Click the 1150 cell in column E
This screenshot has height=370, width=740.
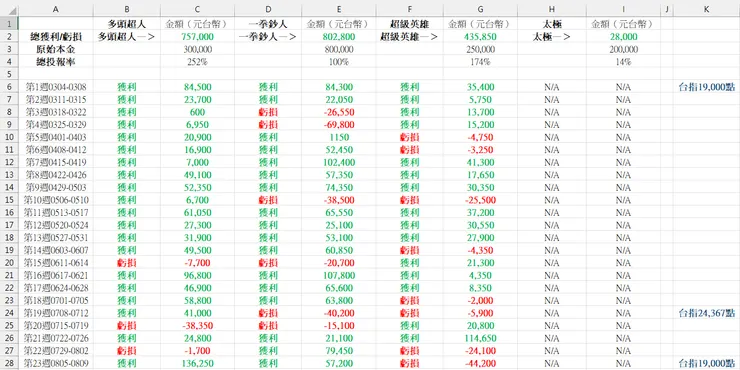pos(338,137)
